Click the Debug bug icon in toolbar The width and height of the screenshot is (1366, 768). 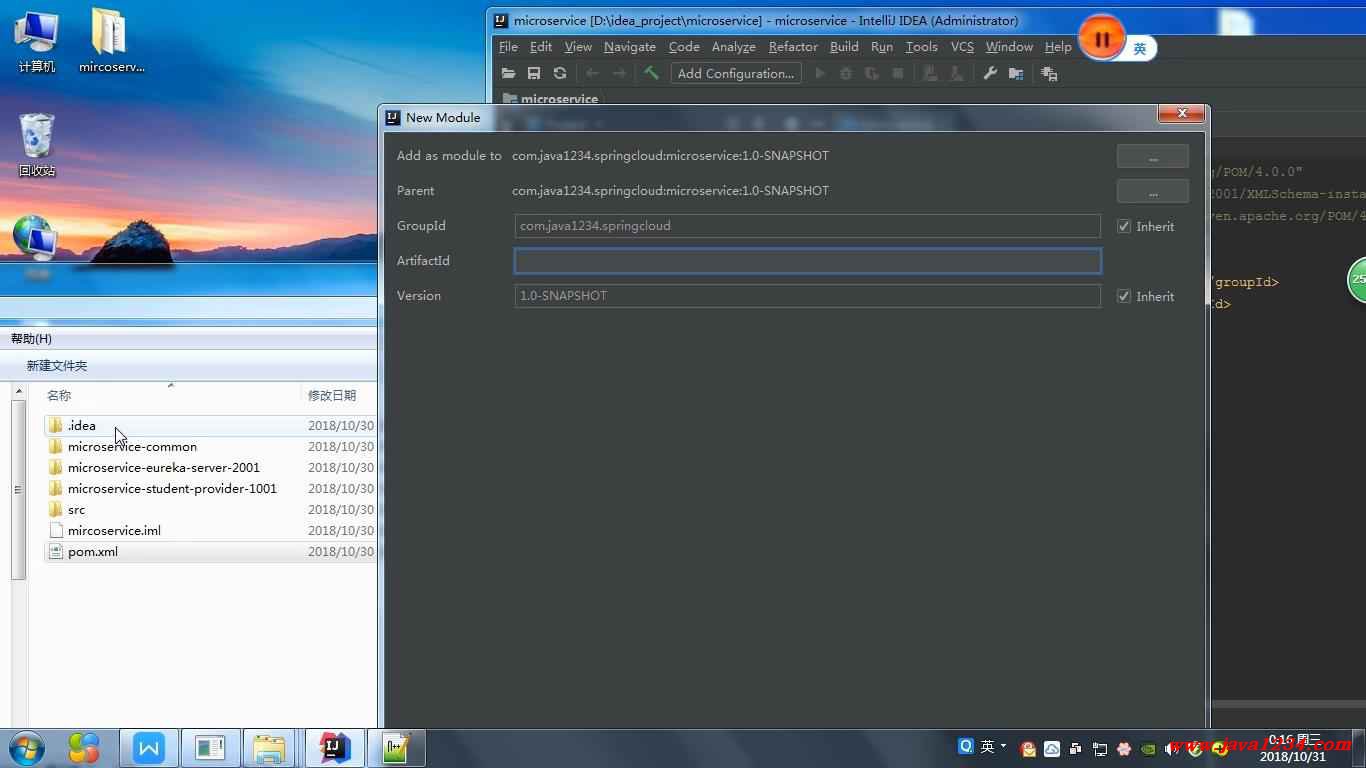click(x=846, y=73)
